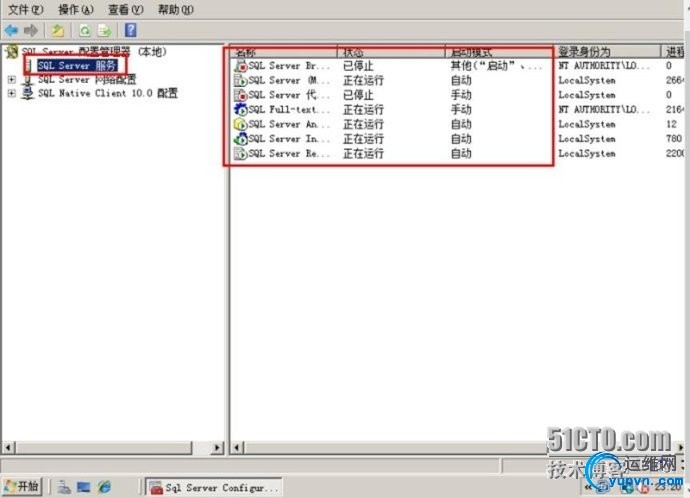The height and width of the screenshot is (498, 690).
Task: Expand the SQL Server 网络配置 node
Action: [12, 80]
